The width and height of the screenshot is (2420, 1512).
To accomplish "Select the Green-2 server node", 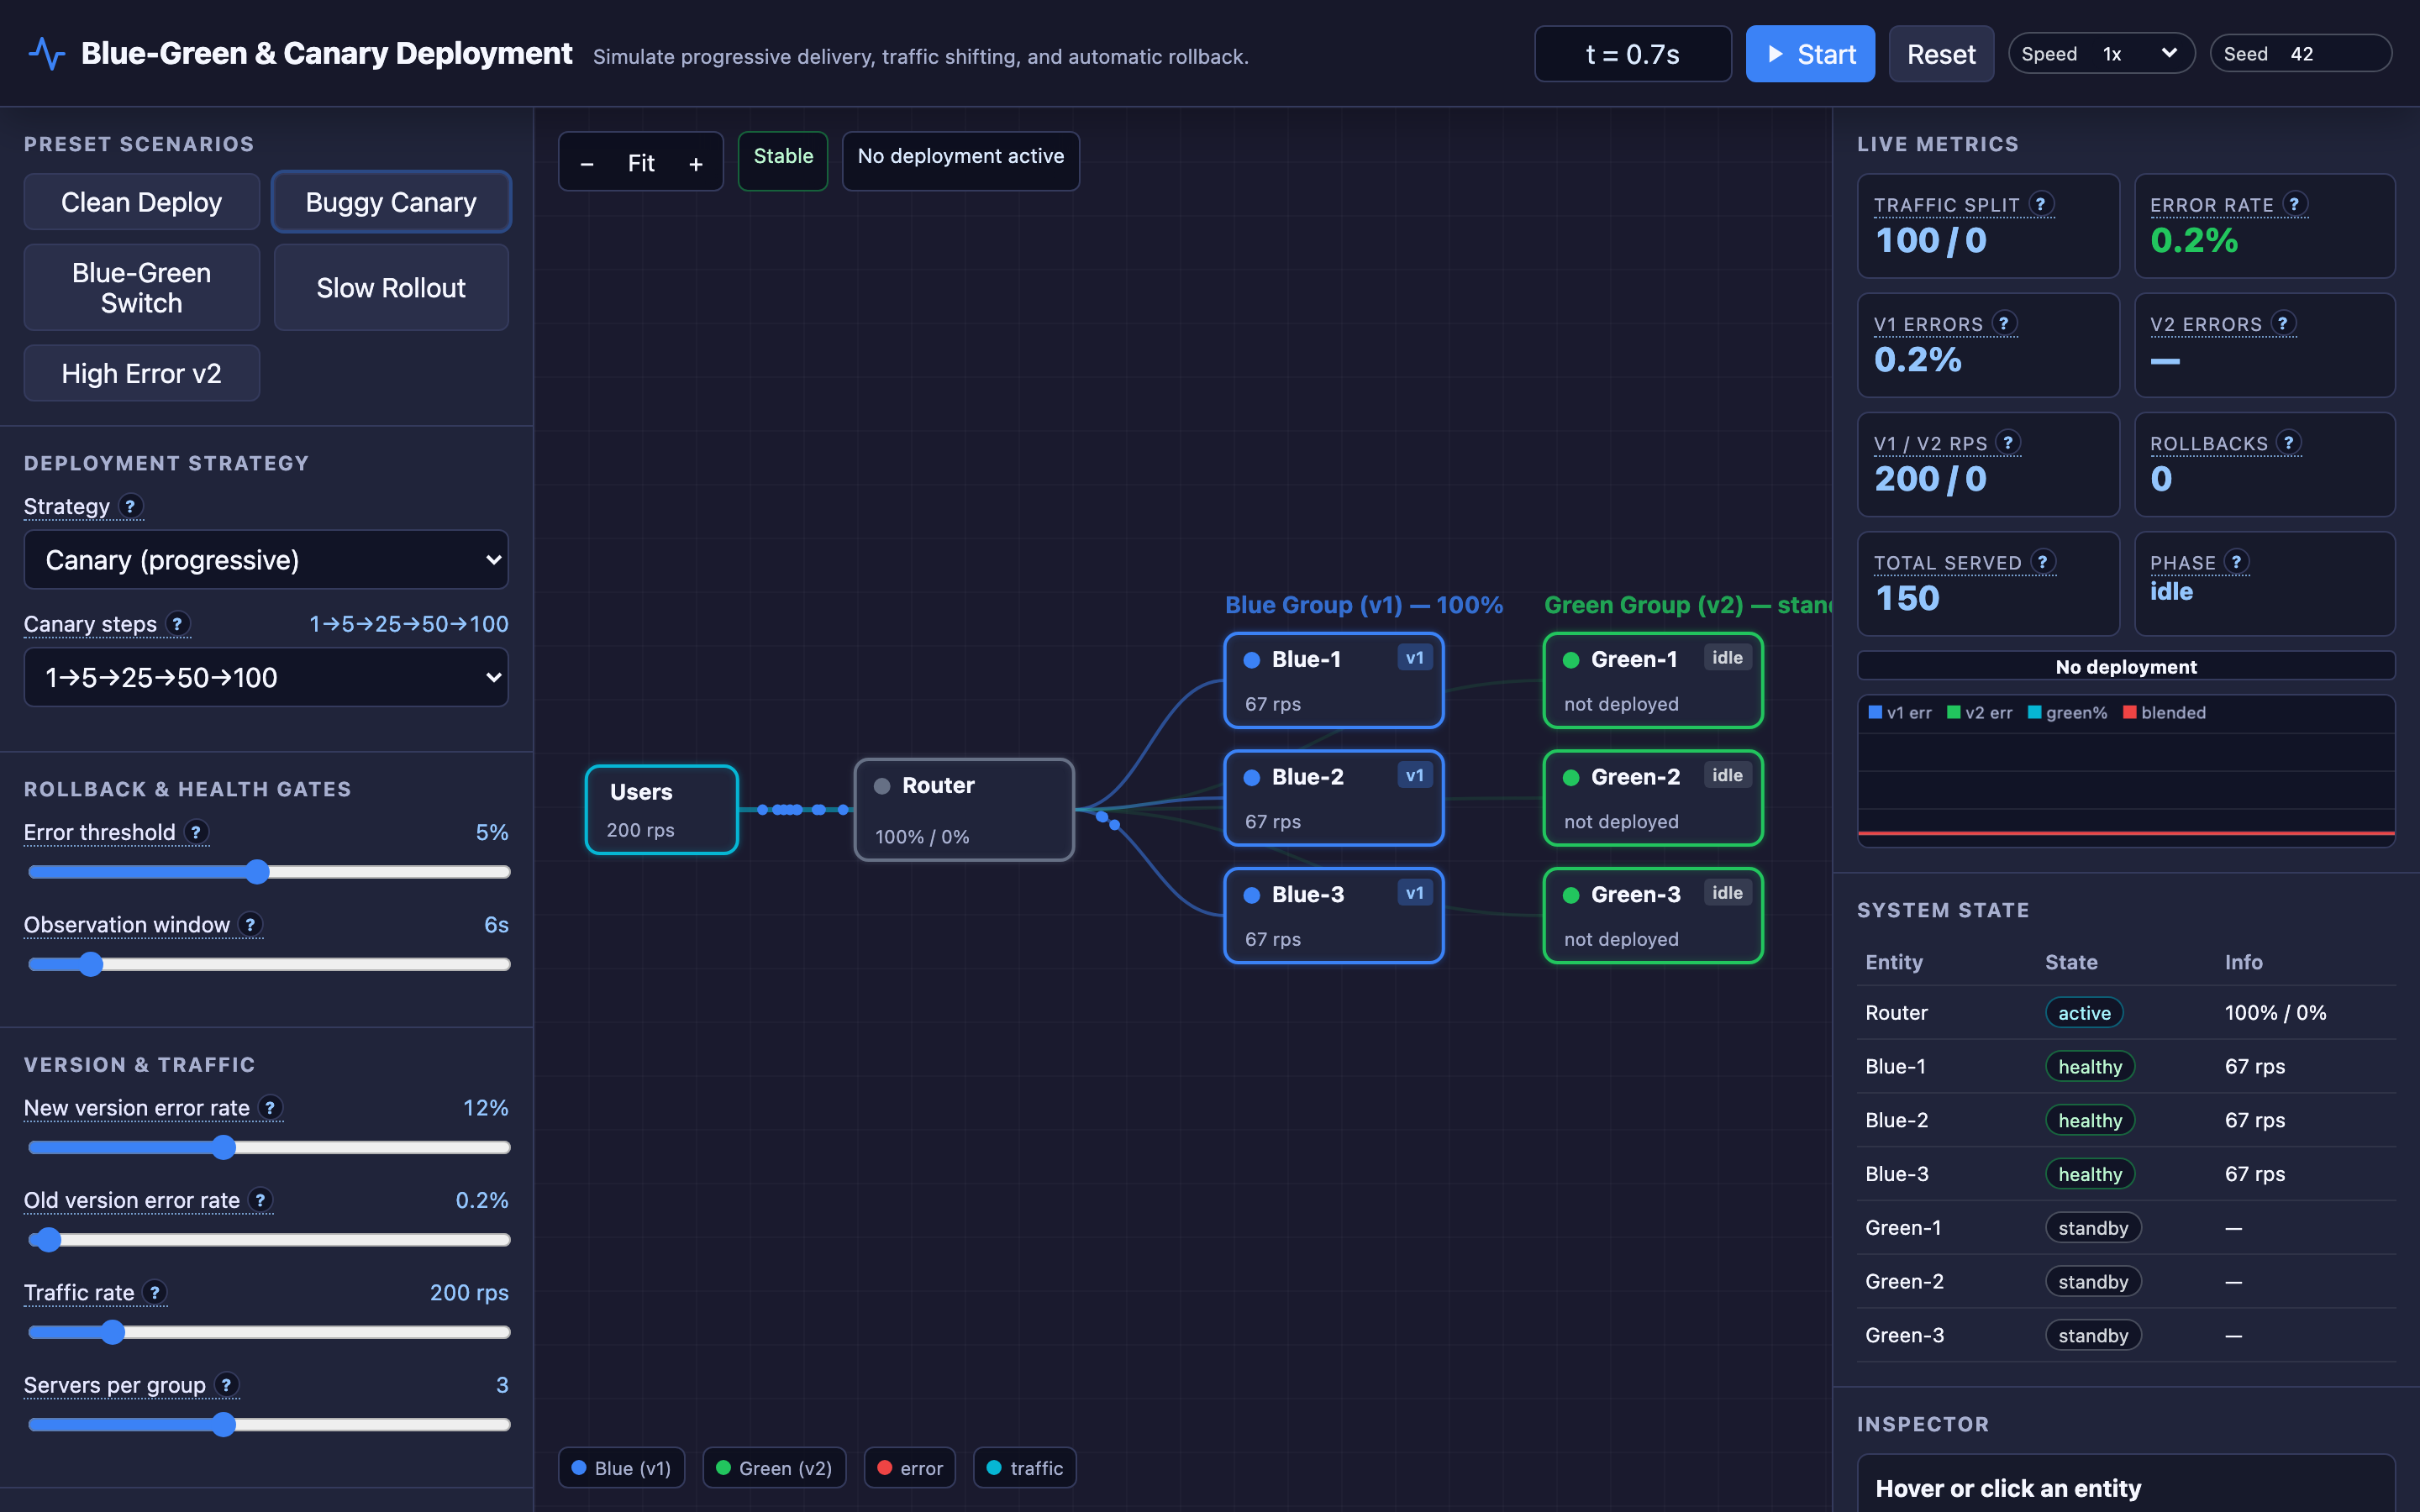I will (1653, 798).
